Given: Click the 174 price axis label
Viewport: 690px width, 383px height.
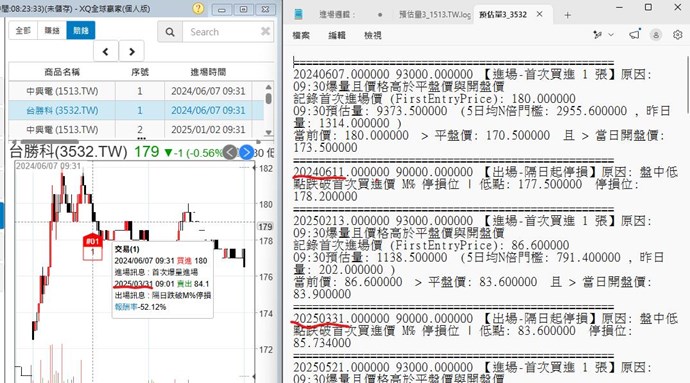Looking at the screenshot, I should (x=266, y=313).
